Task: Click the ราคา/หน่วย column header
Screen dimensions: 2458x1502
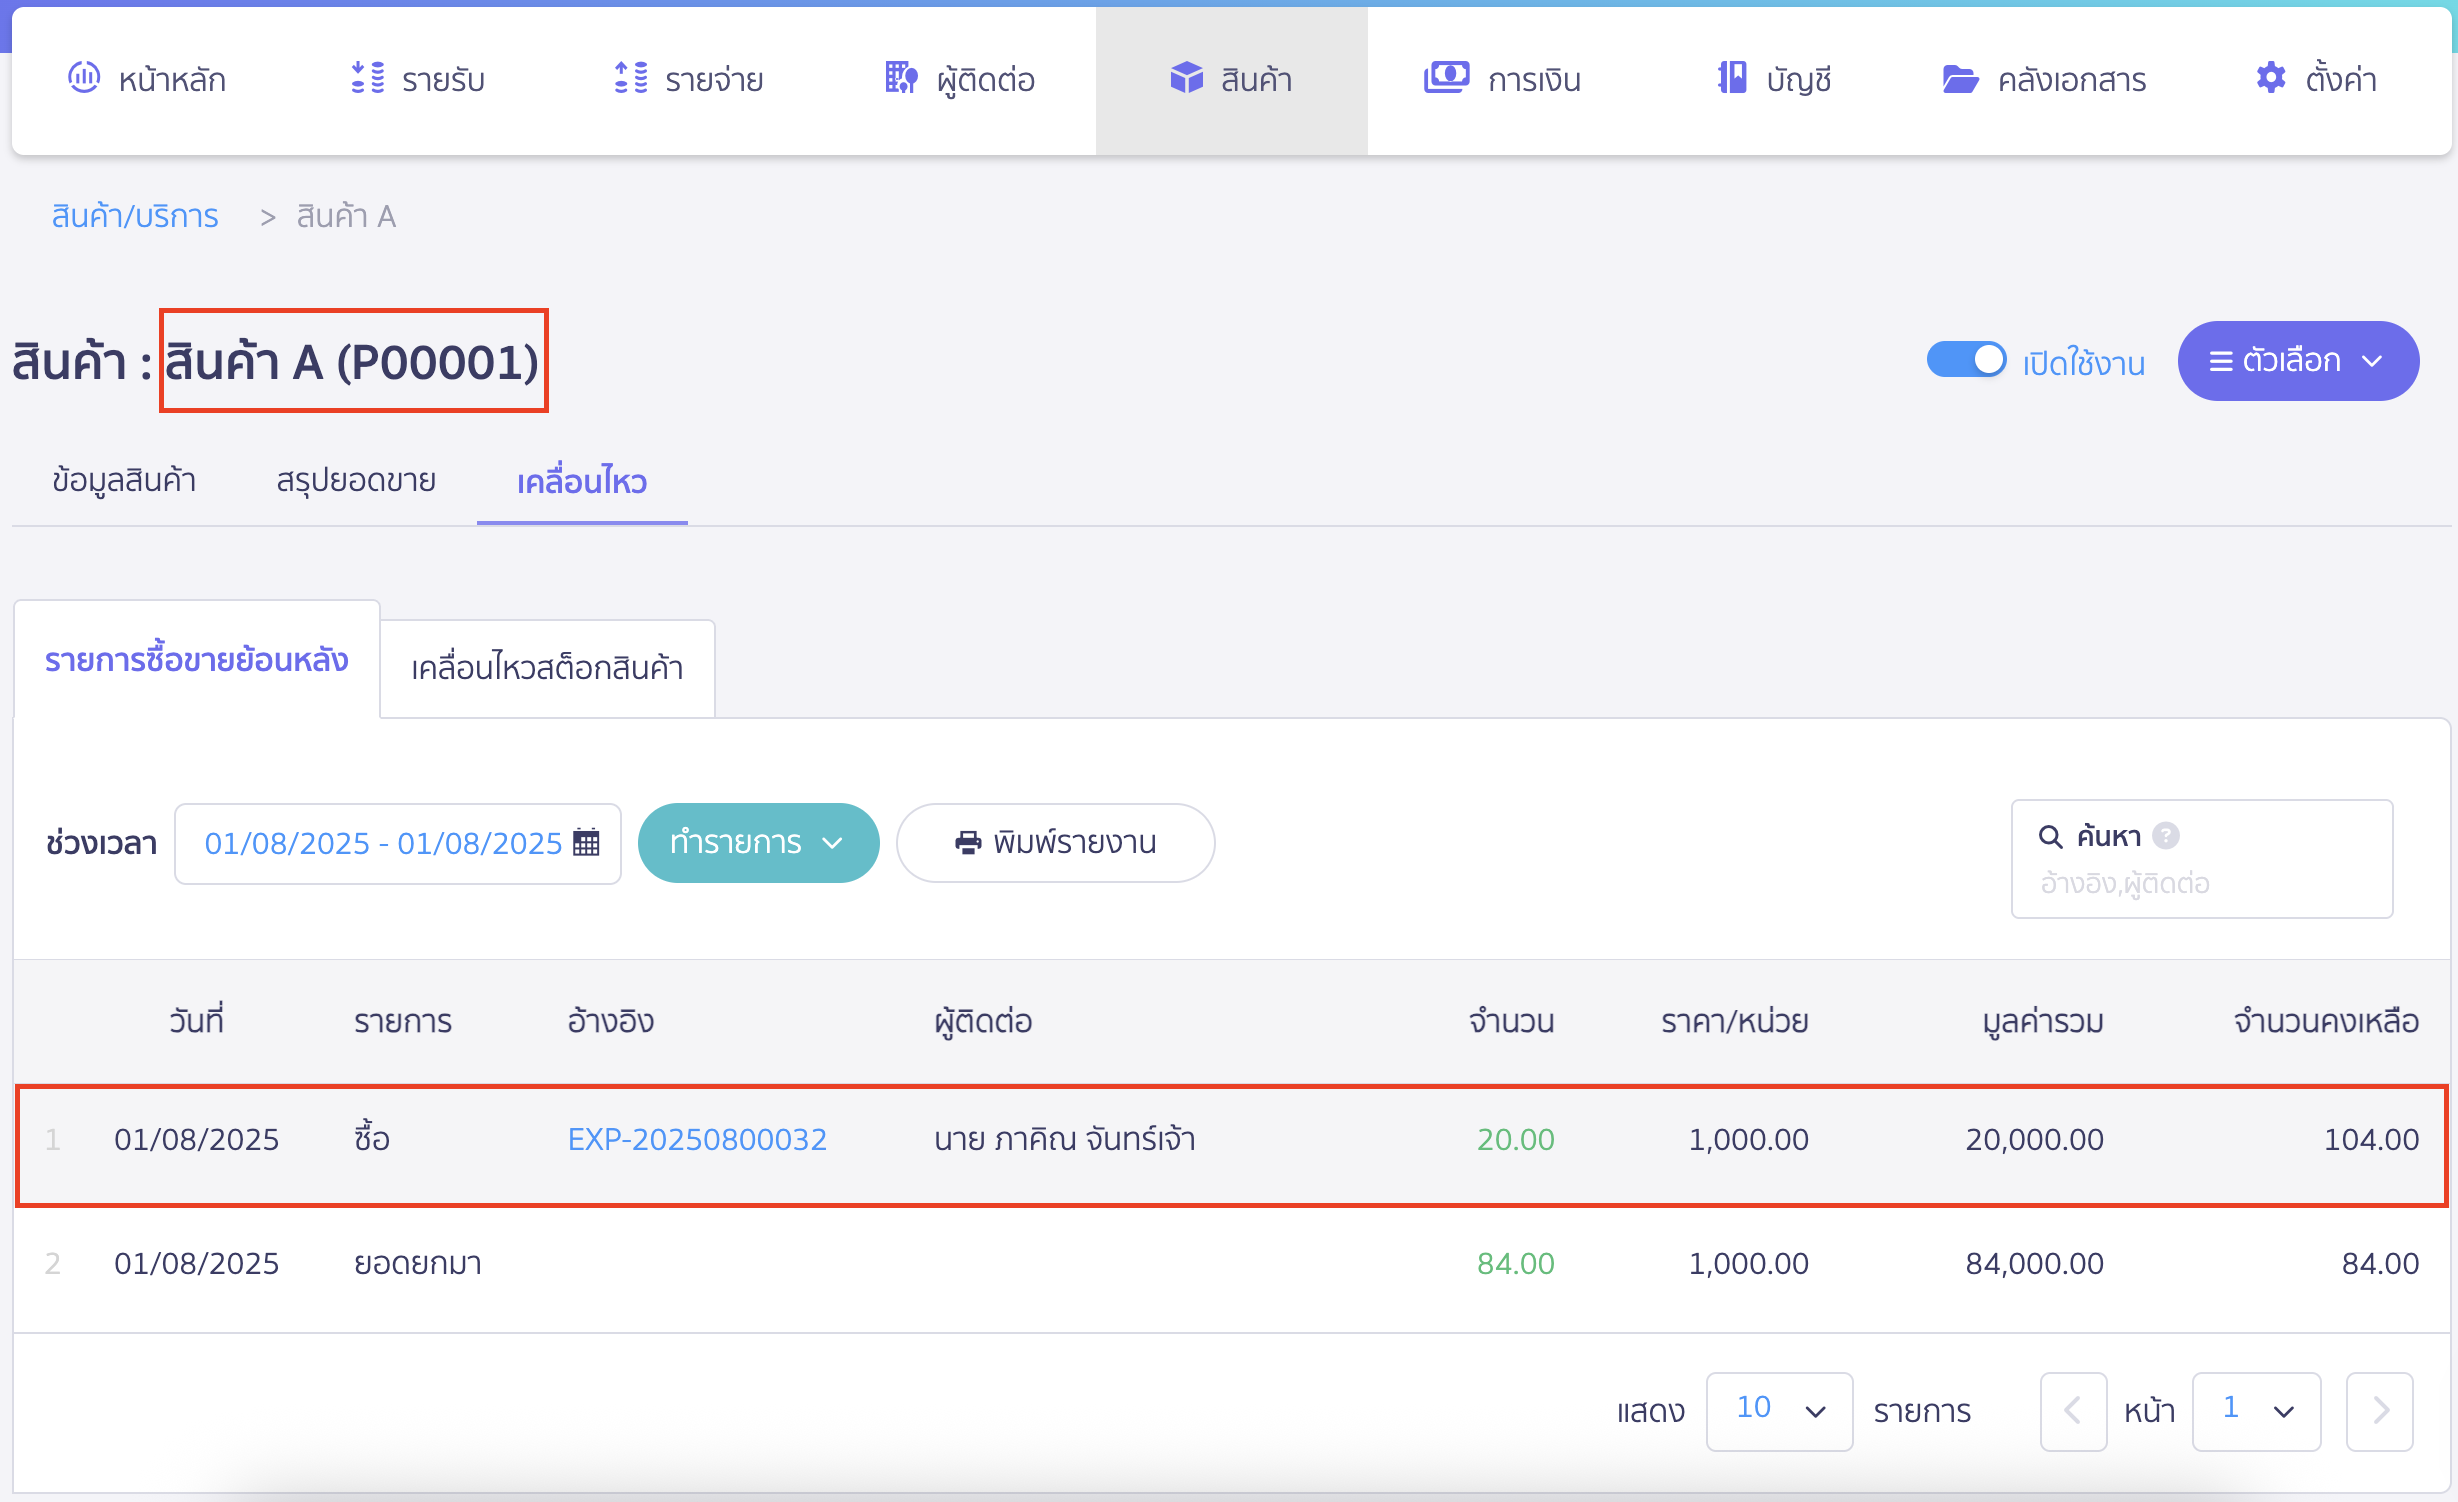Action: click(x=1734, y=1021)
